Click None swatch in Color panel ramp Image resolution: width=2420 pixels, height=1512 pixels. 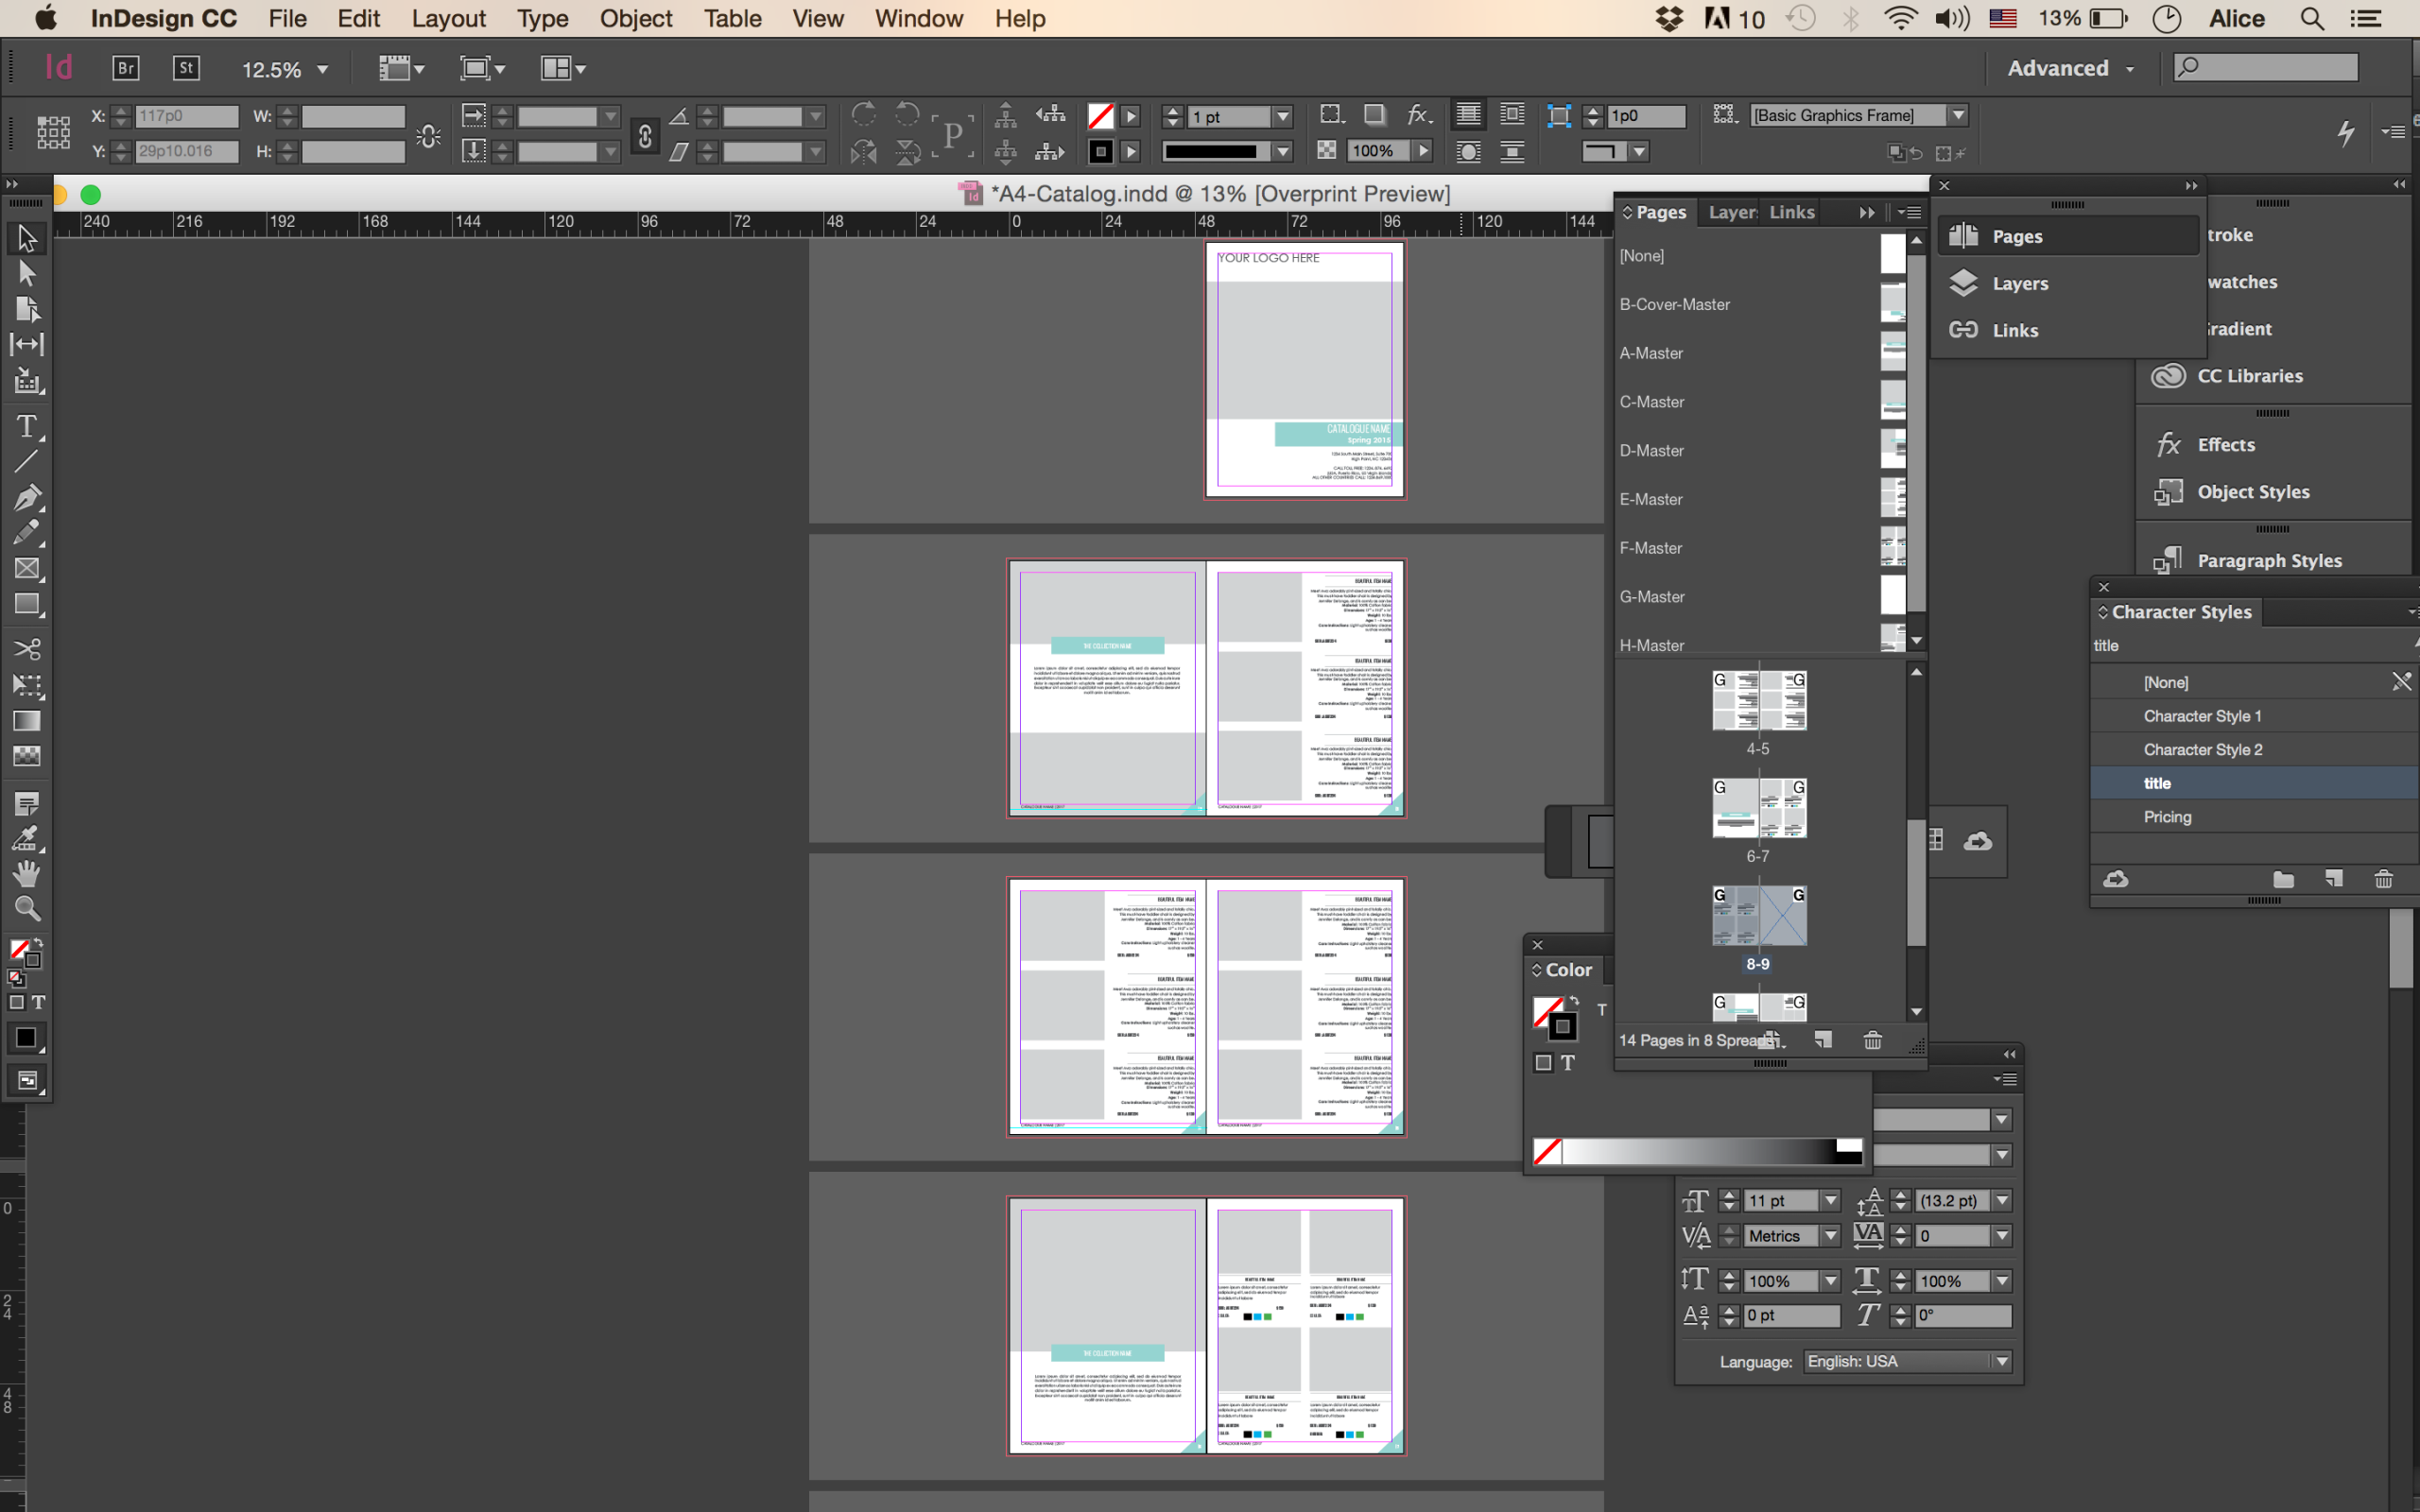(1547, 1152)
